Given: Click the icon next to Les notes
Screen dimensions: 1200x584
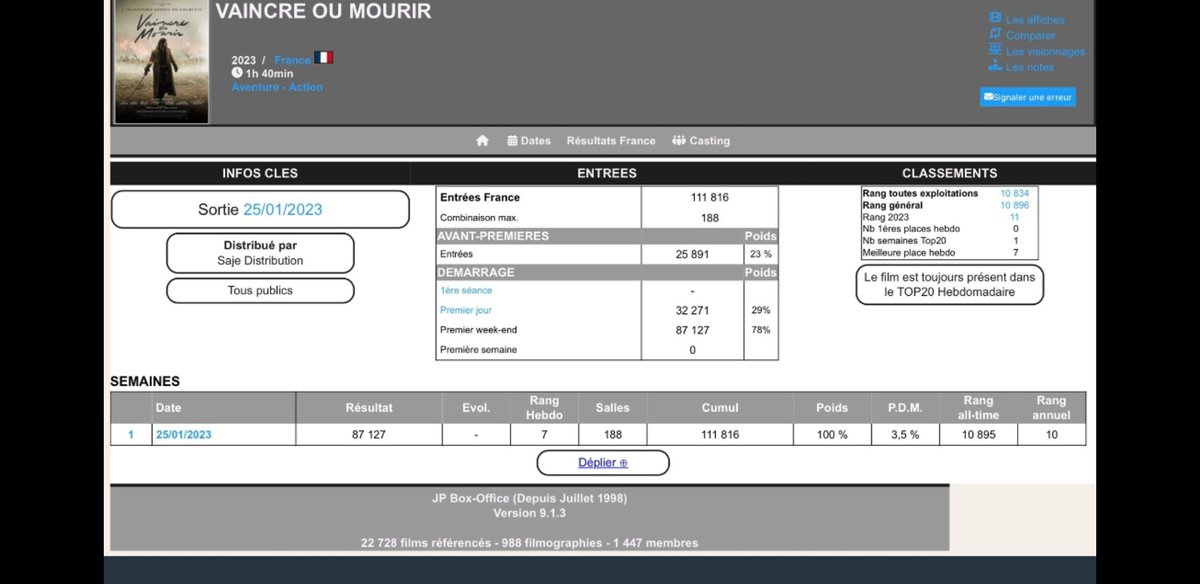Looking at the screenshot, I should pyautogui.click(x=995, y=66).
